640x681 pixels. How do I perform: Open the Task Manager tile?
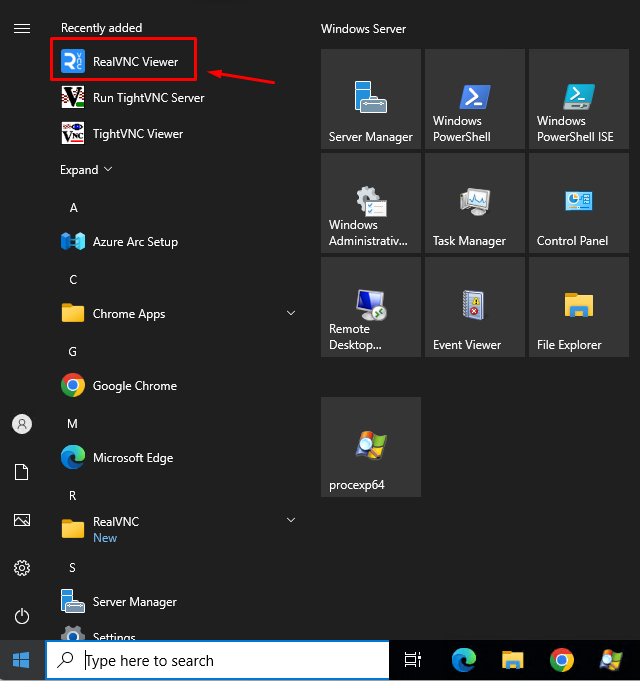coord(474,203)
